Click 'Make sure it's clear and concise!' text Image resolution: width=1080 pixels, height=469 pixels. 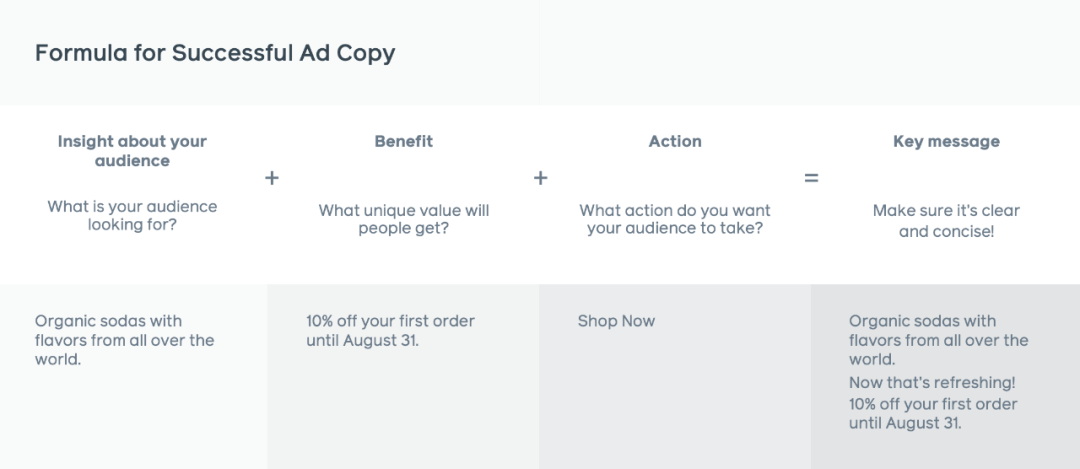tap(946, 221)
